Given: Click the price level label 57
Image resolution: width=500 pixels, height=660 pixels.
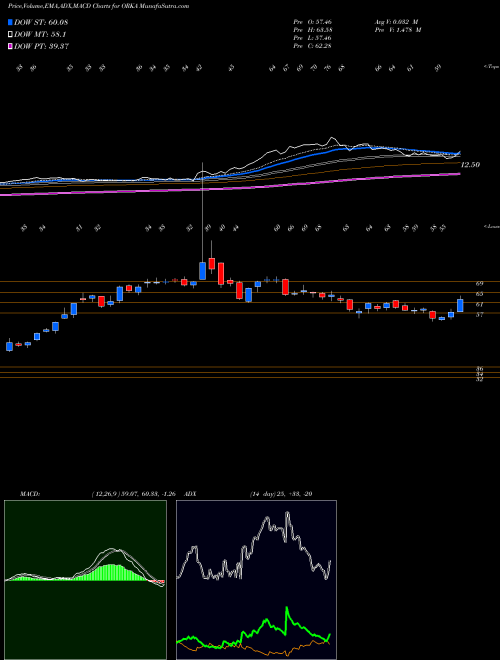Looking at the screenshot, I should click(479, 314).
